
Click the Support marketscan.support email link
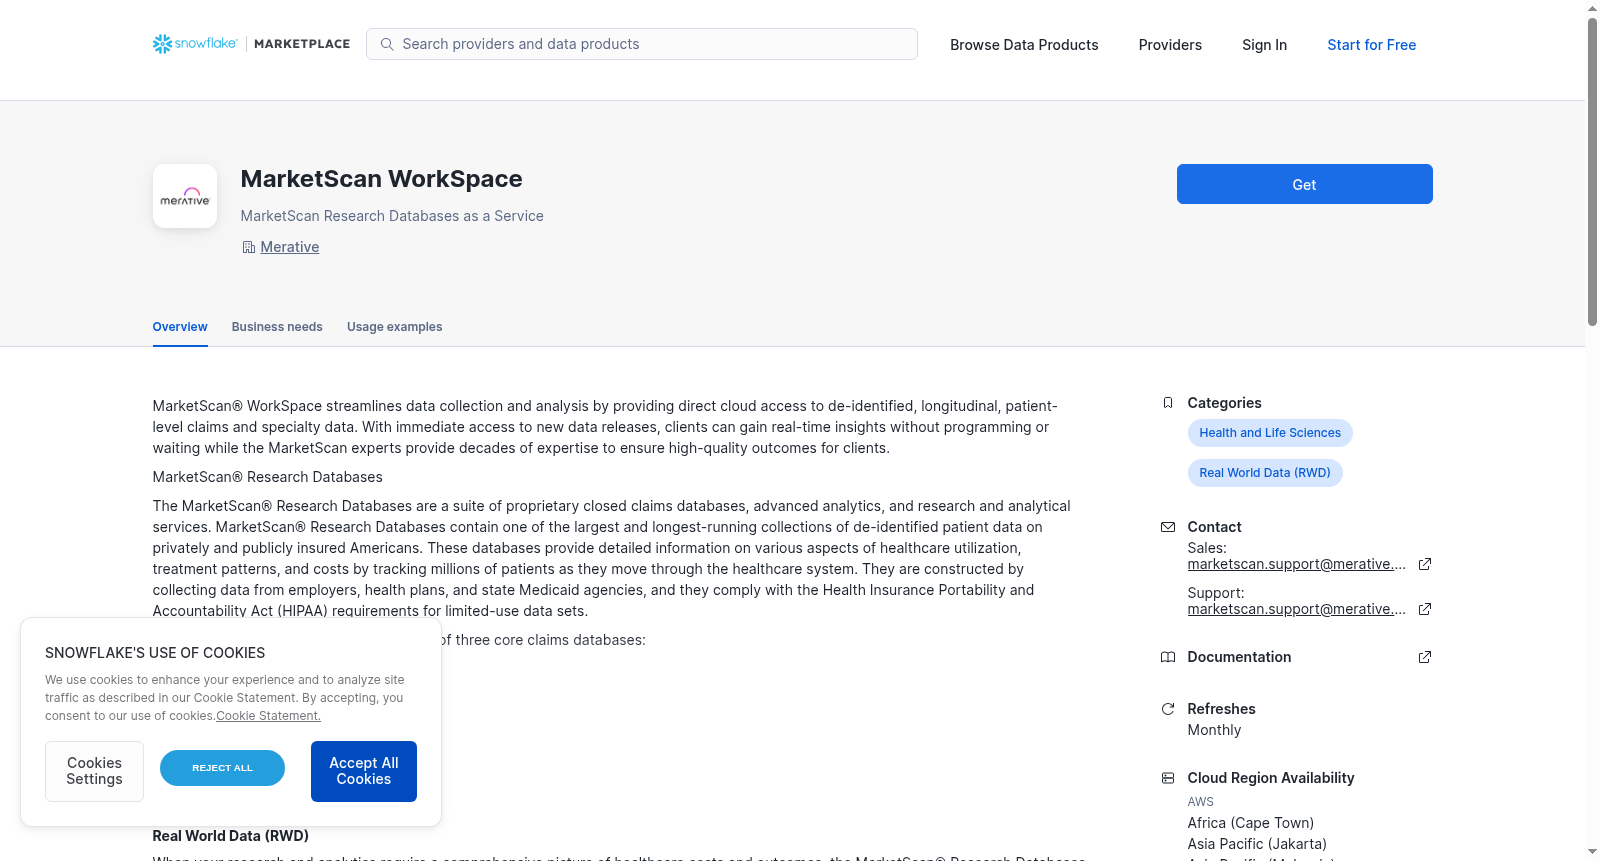point(1296,609)
